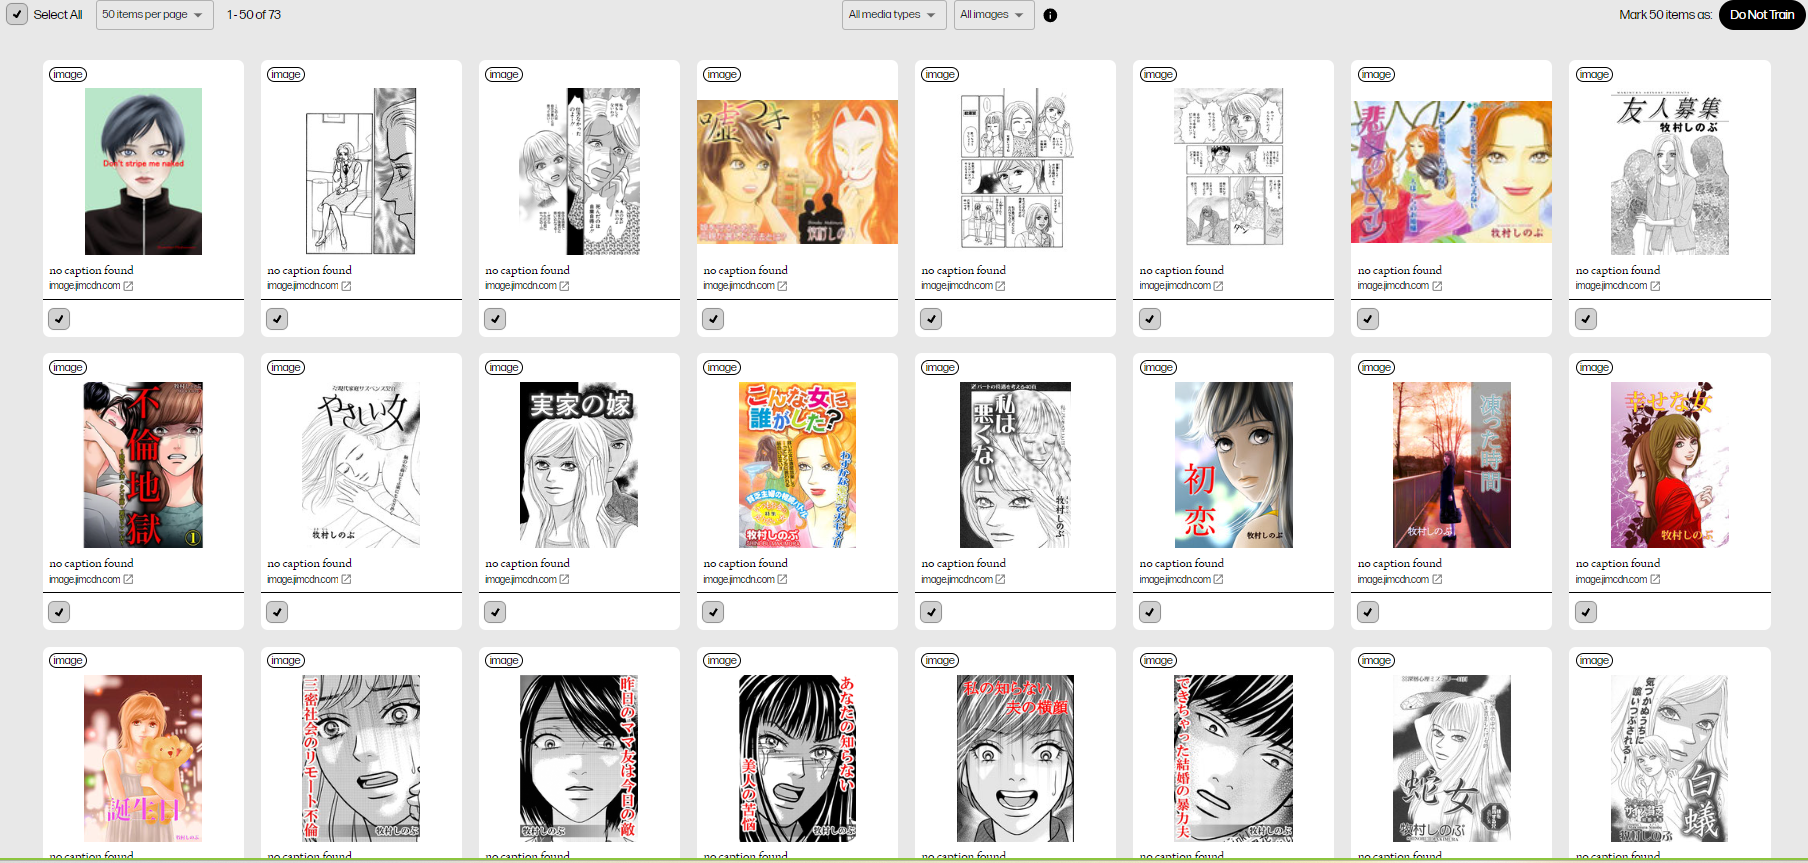Screen dimensions: 1808x863
Task: Click 'no caption found' under 友人募集 cover
Action: pyautogui.click(x=1618, y=270)
